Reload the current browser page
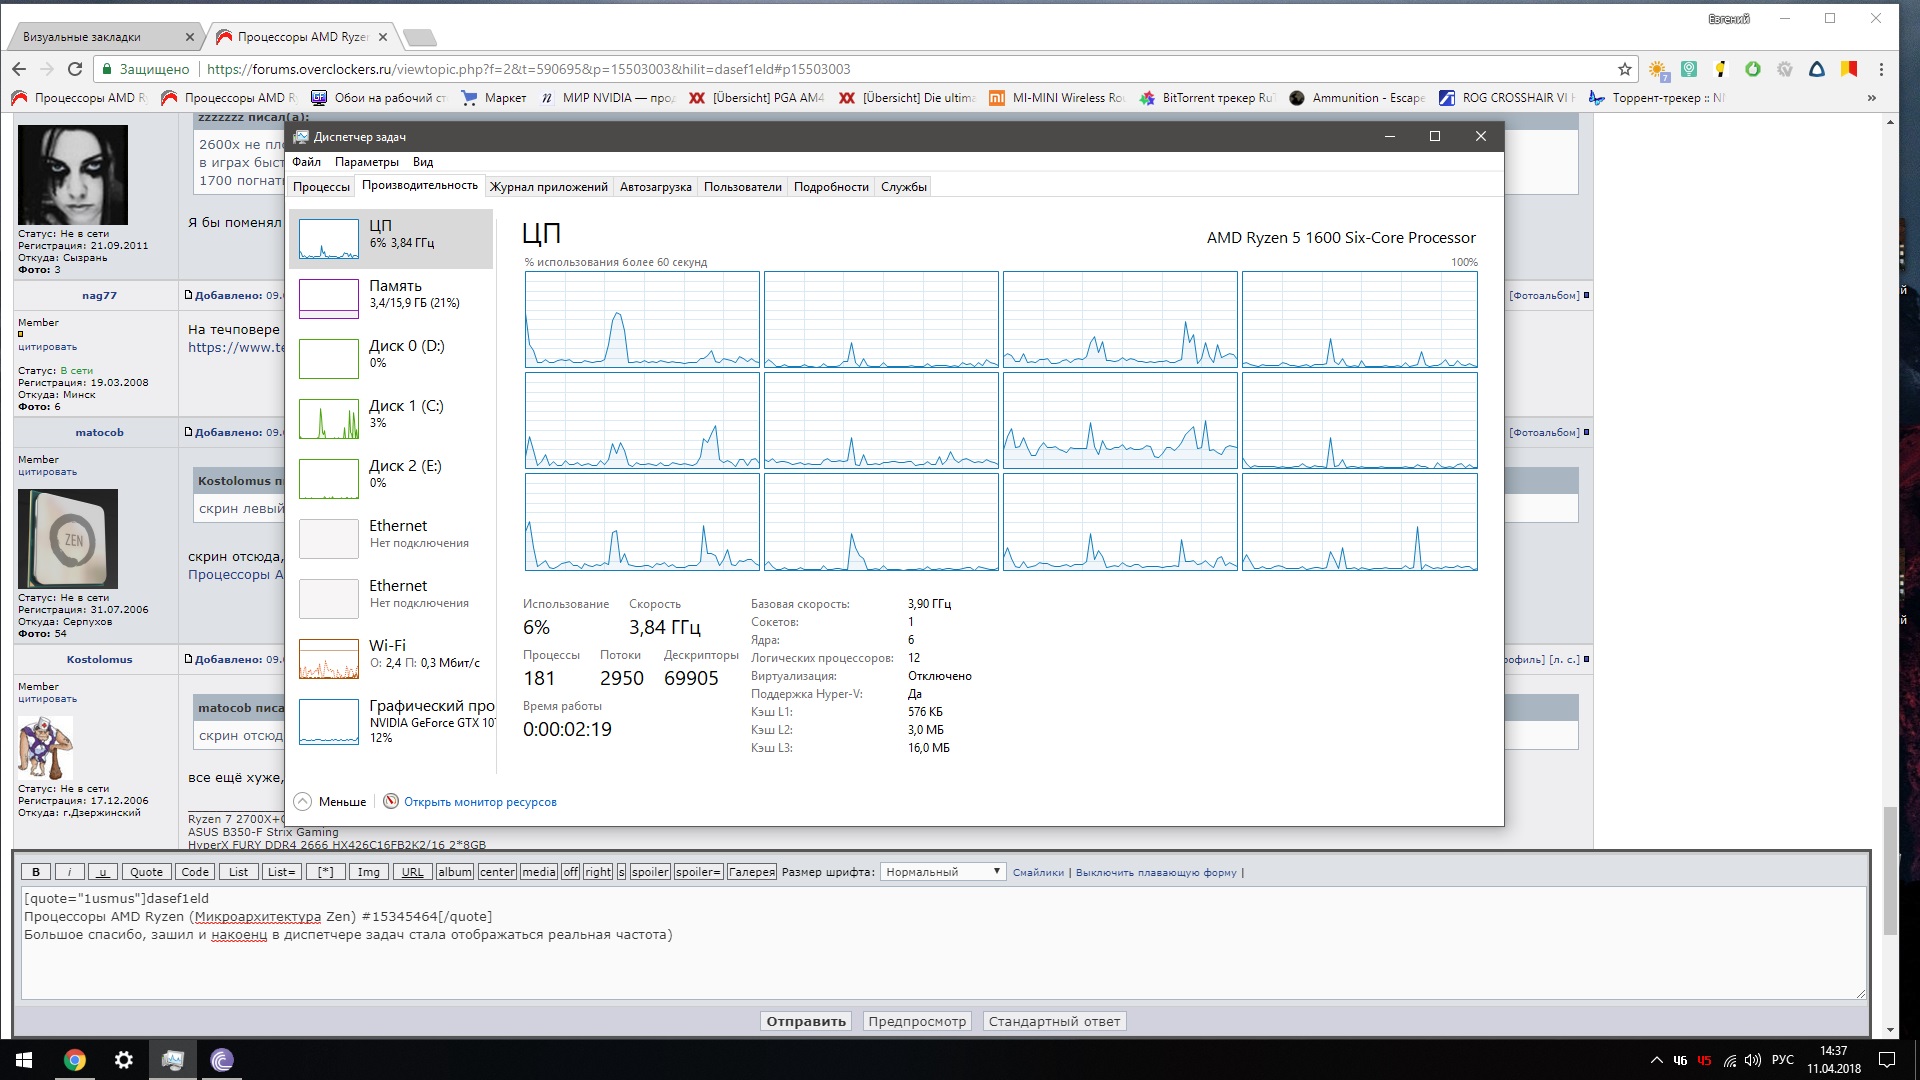Viewport: 1920px width, 1080px height. point(74,69)
